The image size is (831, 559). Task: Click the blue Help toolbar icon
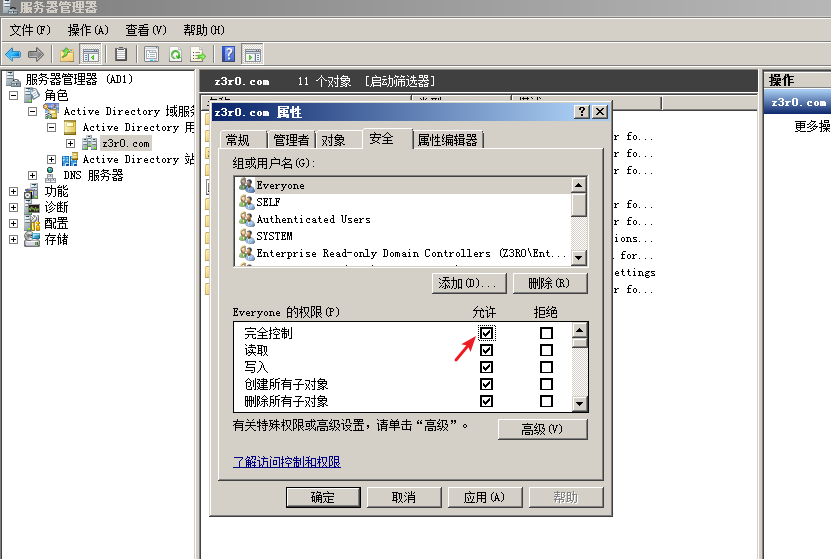coord(228,54)
